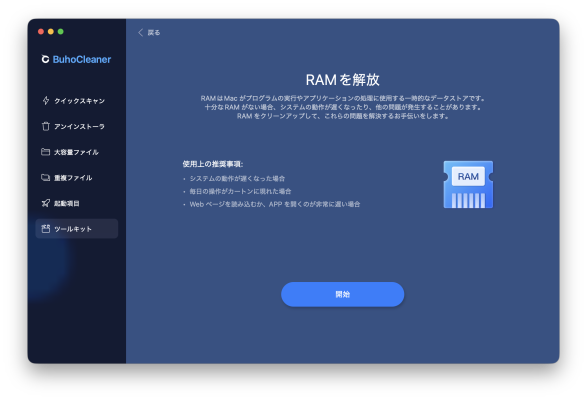Click the RAMを解放 heading

click(342, 79)
